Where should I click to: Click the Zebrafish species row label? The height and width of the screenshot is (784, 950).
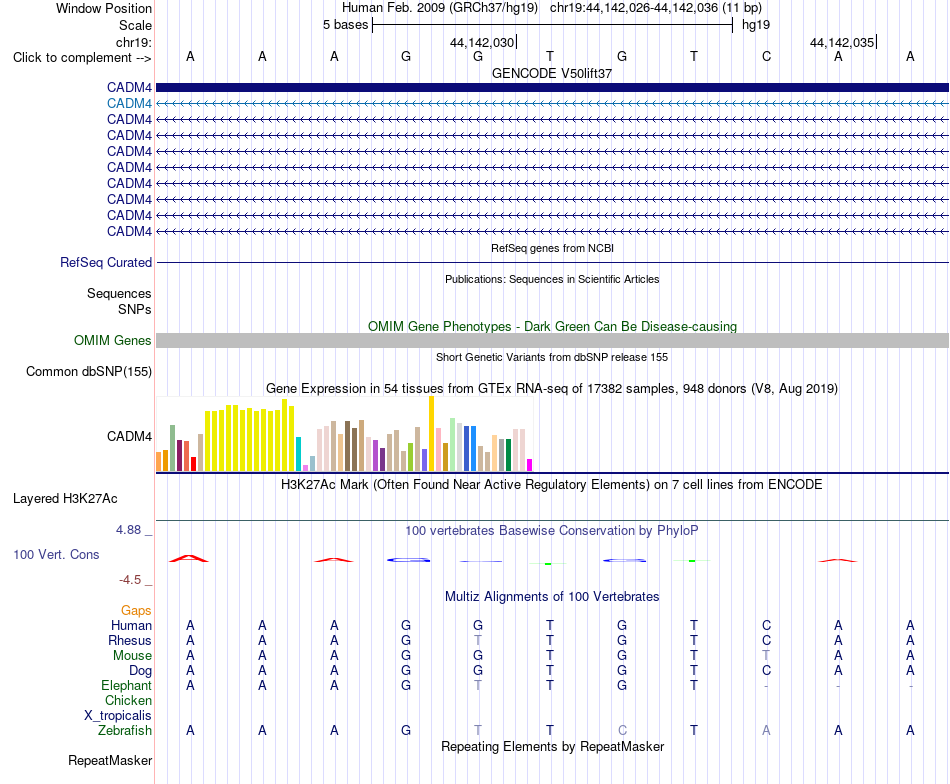(125, 731)
